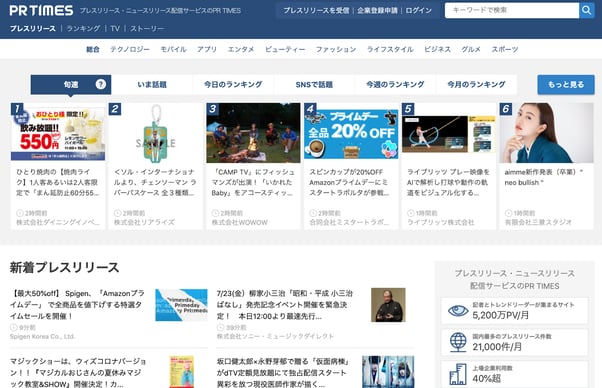Click company name ライブリッツ株式会社

tap(441, 222)
